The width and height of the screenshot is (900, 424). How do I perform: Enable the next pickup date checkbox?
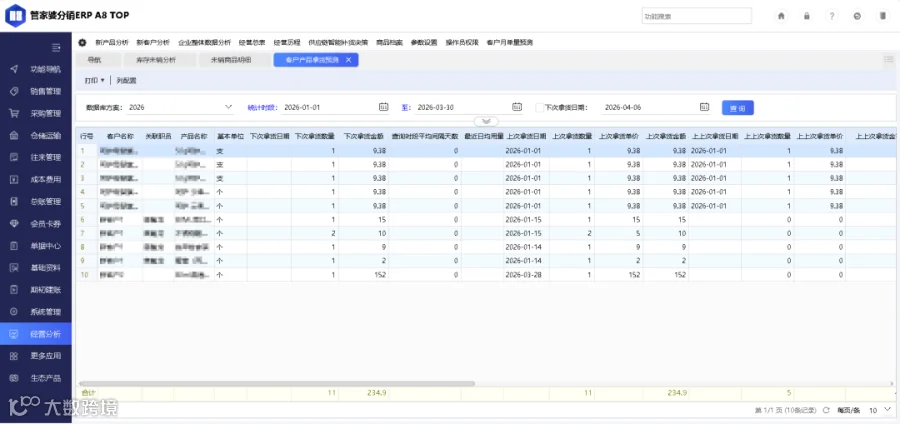point(540,107)
